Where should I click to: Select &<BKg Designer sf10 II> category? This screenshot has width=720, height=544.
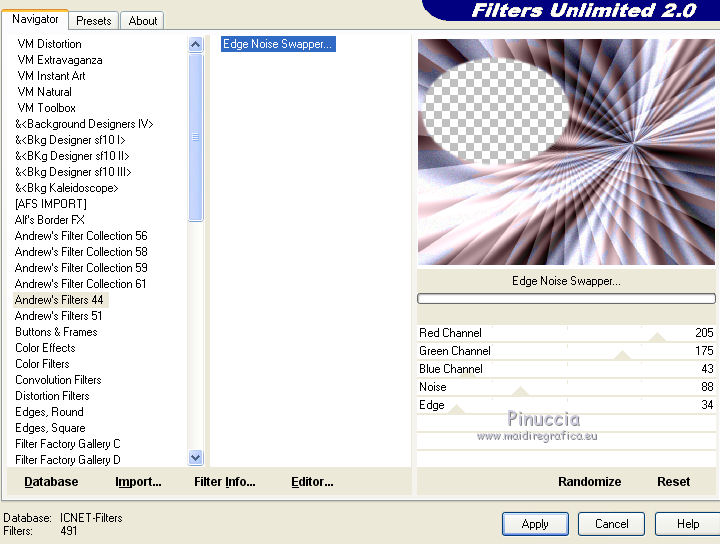click(72, 156)
